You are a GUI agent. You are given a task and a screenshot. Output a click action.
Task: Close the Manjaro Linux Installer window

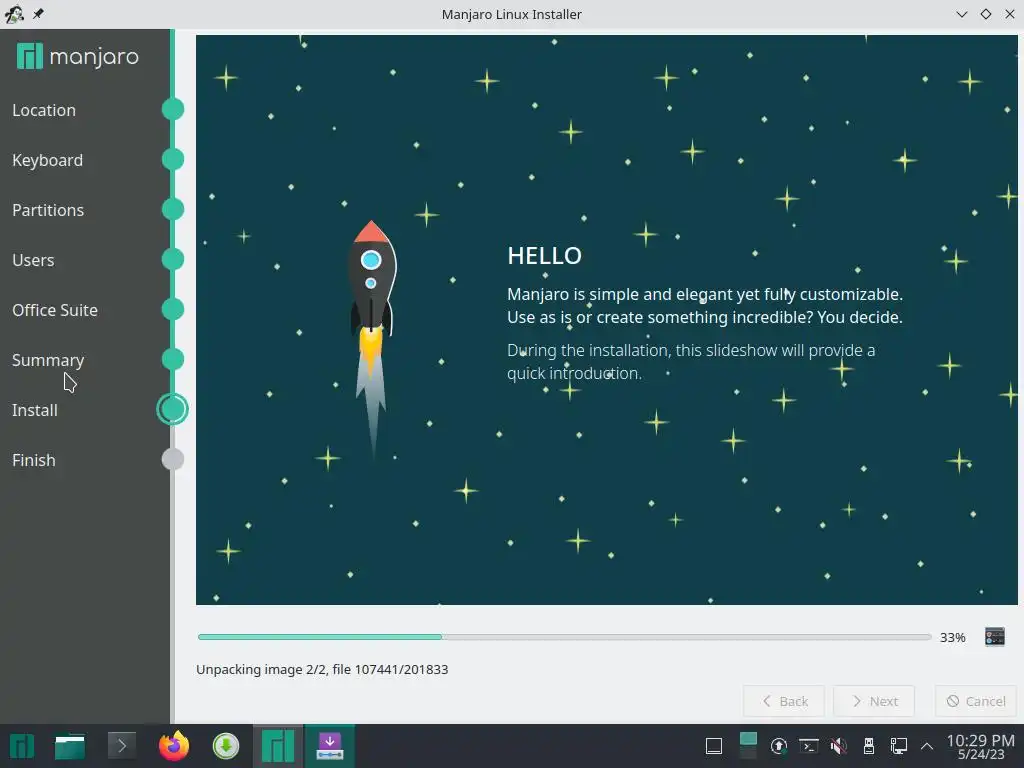tap(1010, 14)
